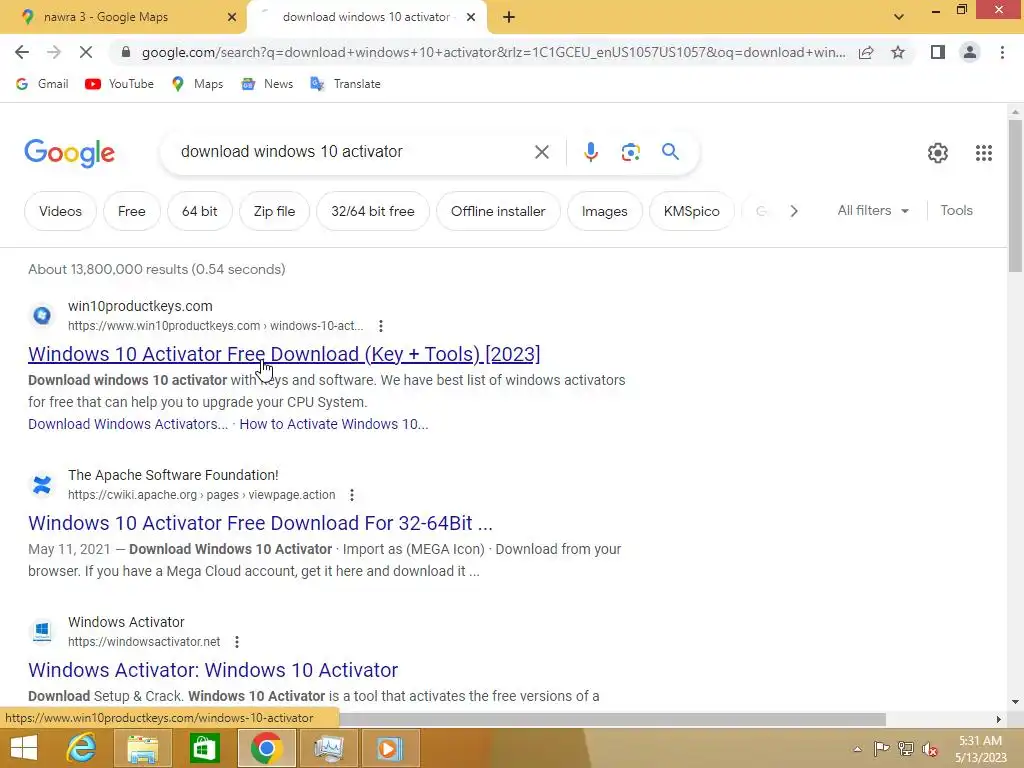Click the address bar URL
This screenshot has width=1024, height=768.
pyautogui.click(x=493, y=52)
